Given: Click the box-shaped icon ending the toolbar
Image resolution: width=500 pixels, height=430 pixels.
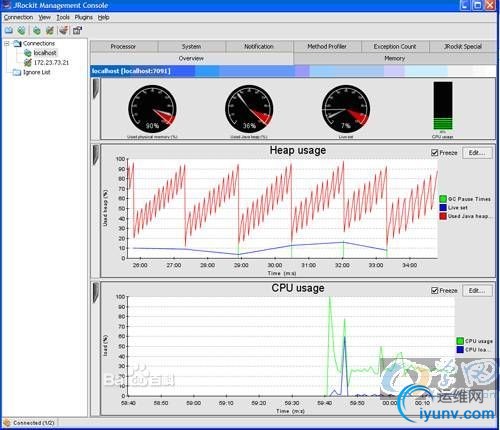Looking at the screenshot, I should pyautogui.click(x=77, y=31).
